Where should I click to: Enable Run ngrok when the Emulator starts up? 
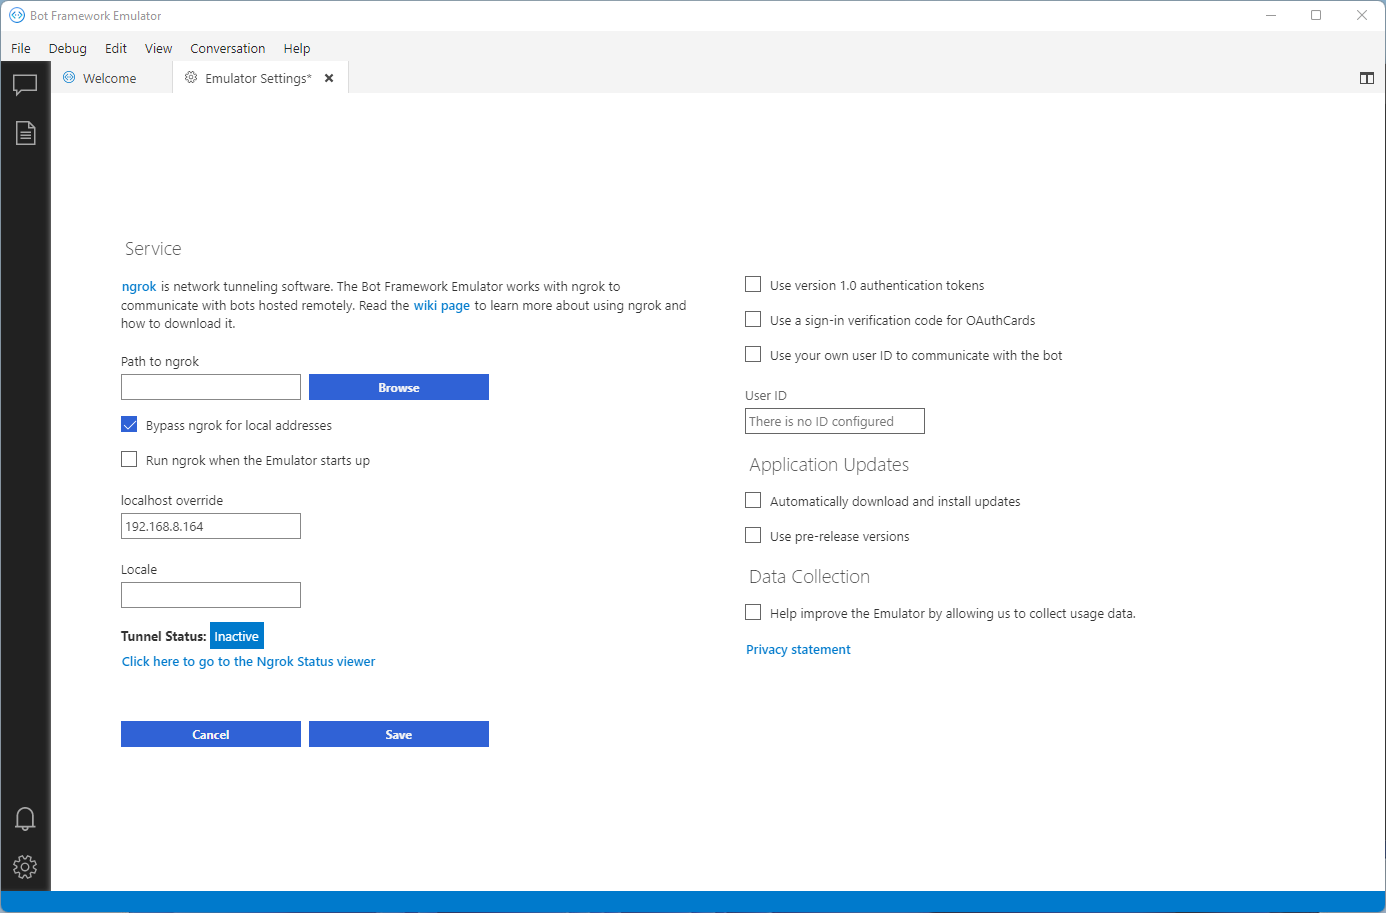(129, 459)
